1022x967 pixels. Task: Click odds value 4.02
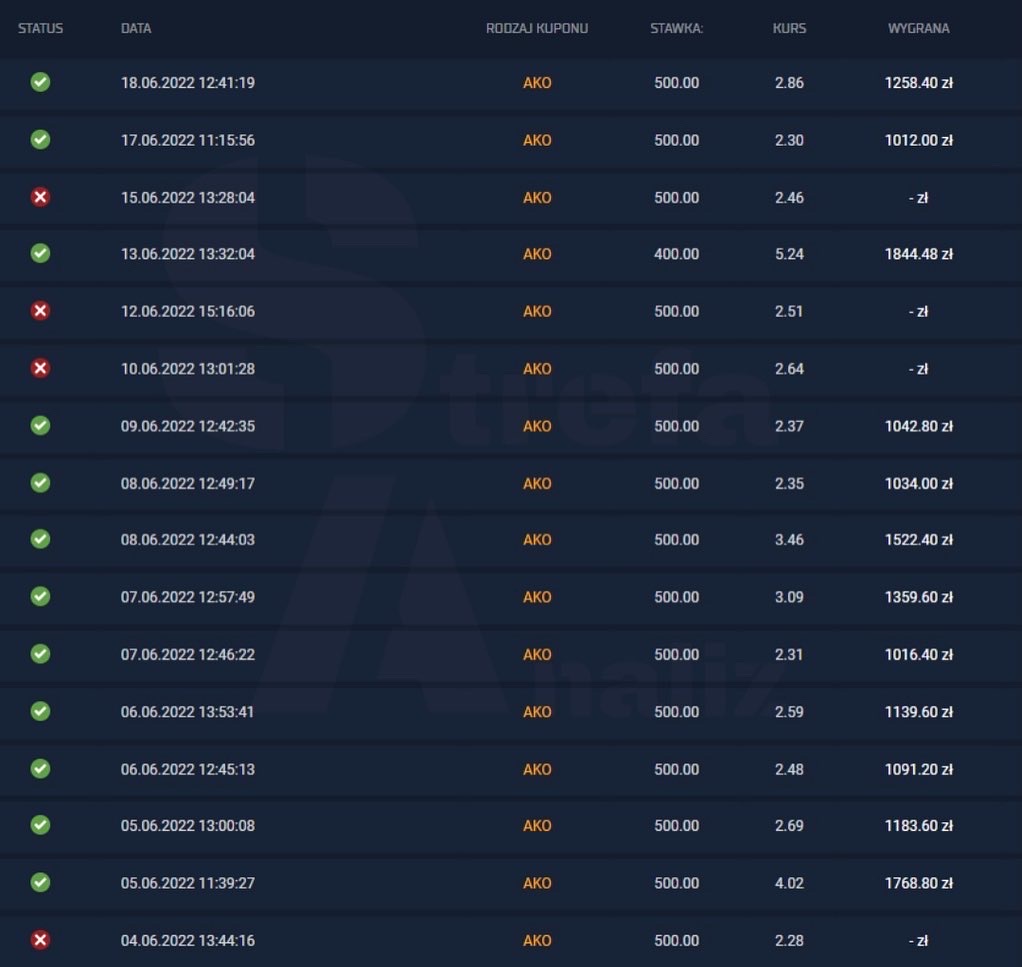789,884
